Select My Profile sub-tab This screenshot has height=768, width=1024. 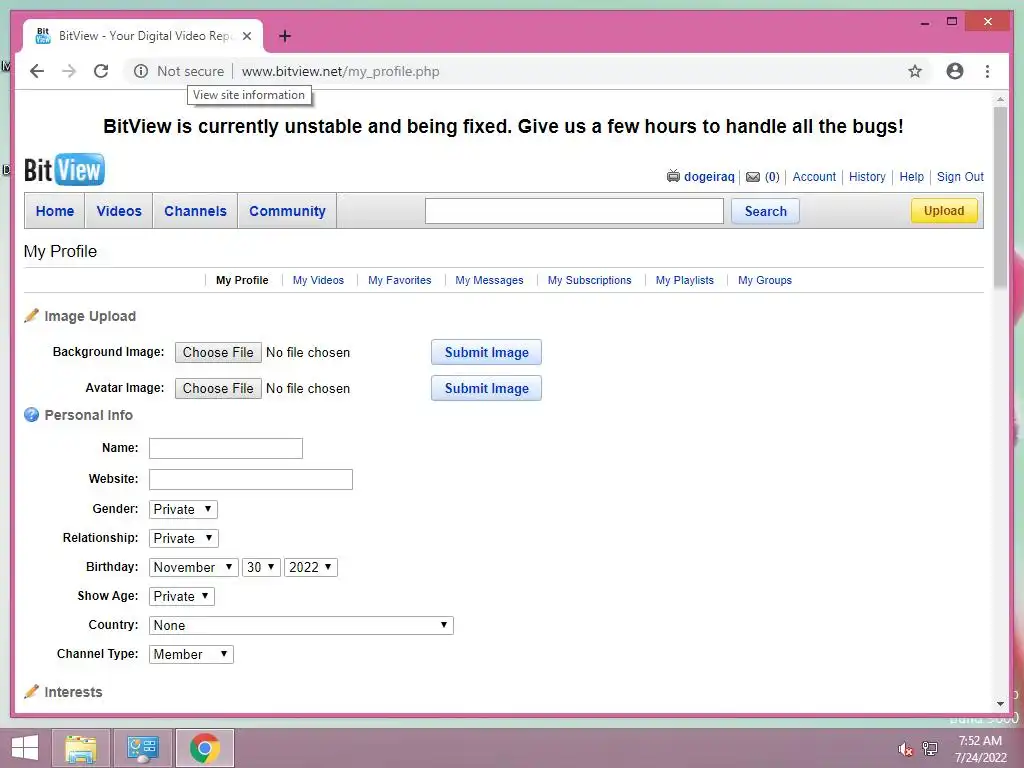[242, 280]
